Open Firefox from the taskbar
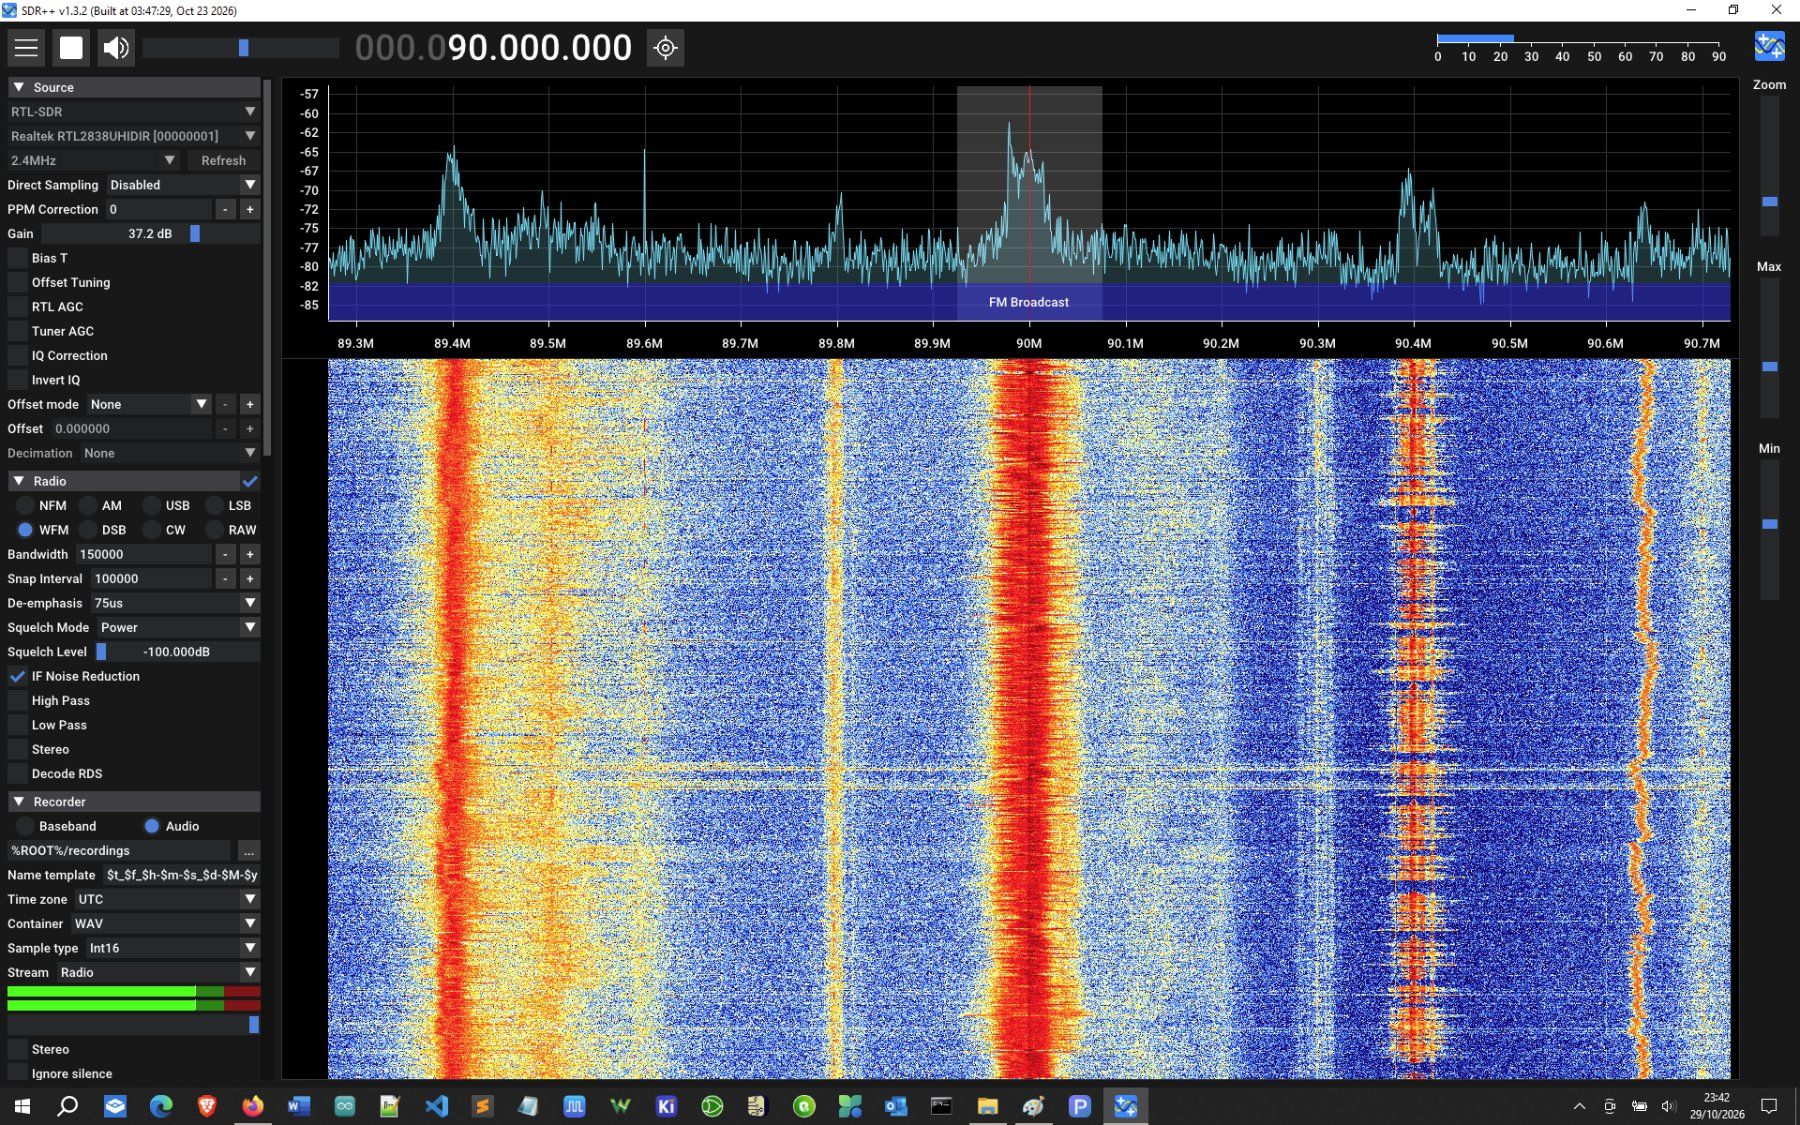The height and width of the screenshot is (1125, 1800). point(253,1105)
